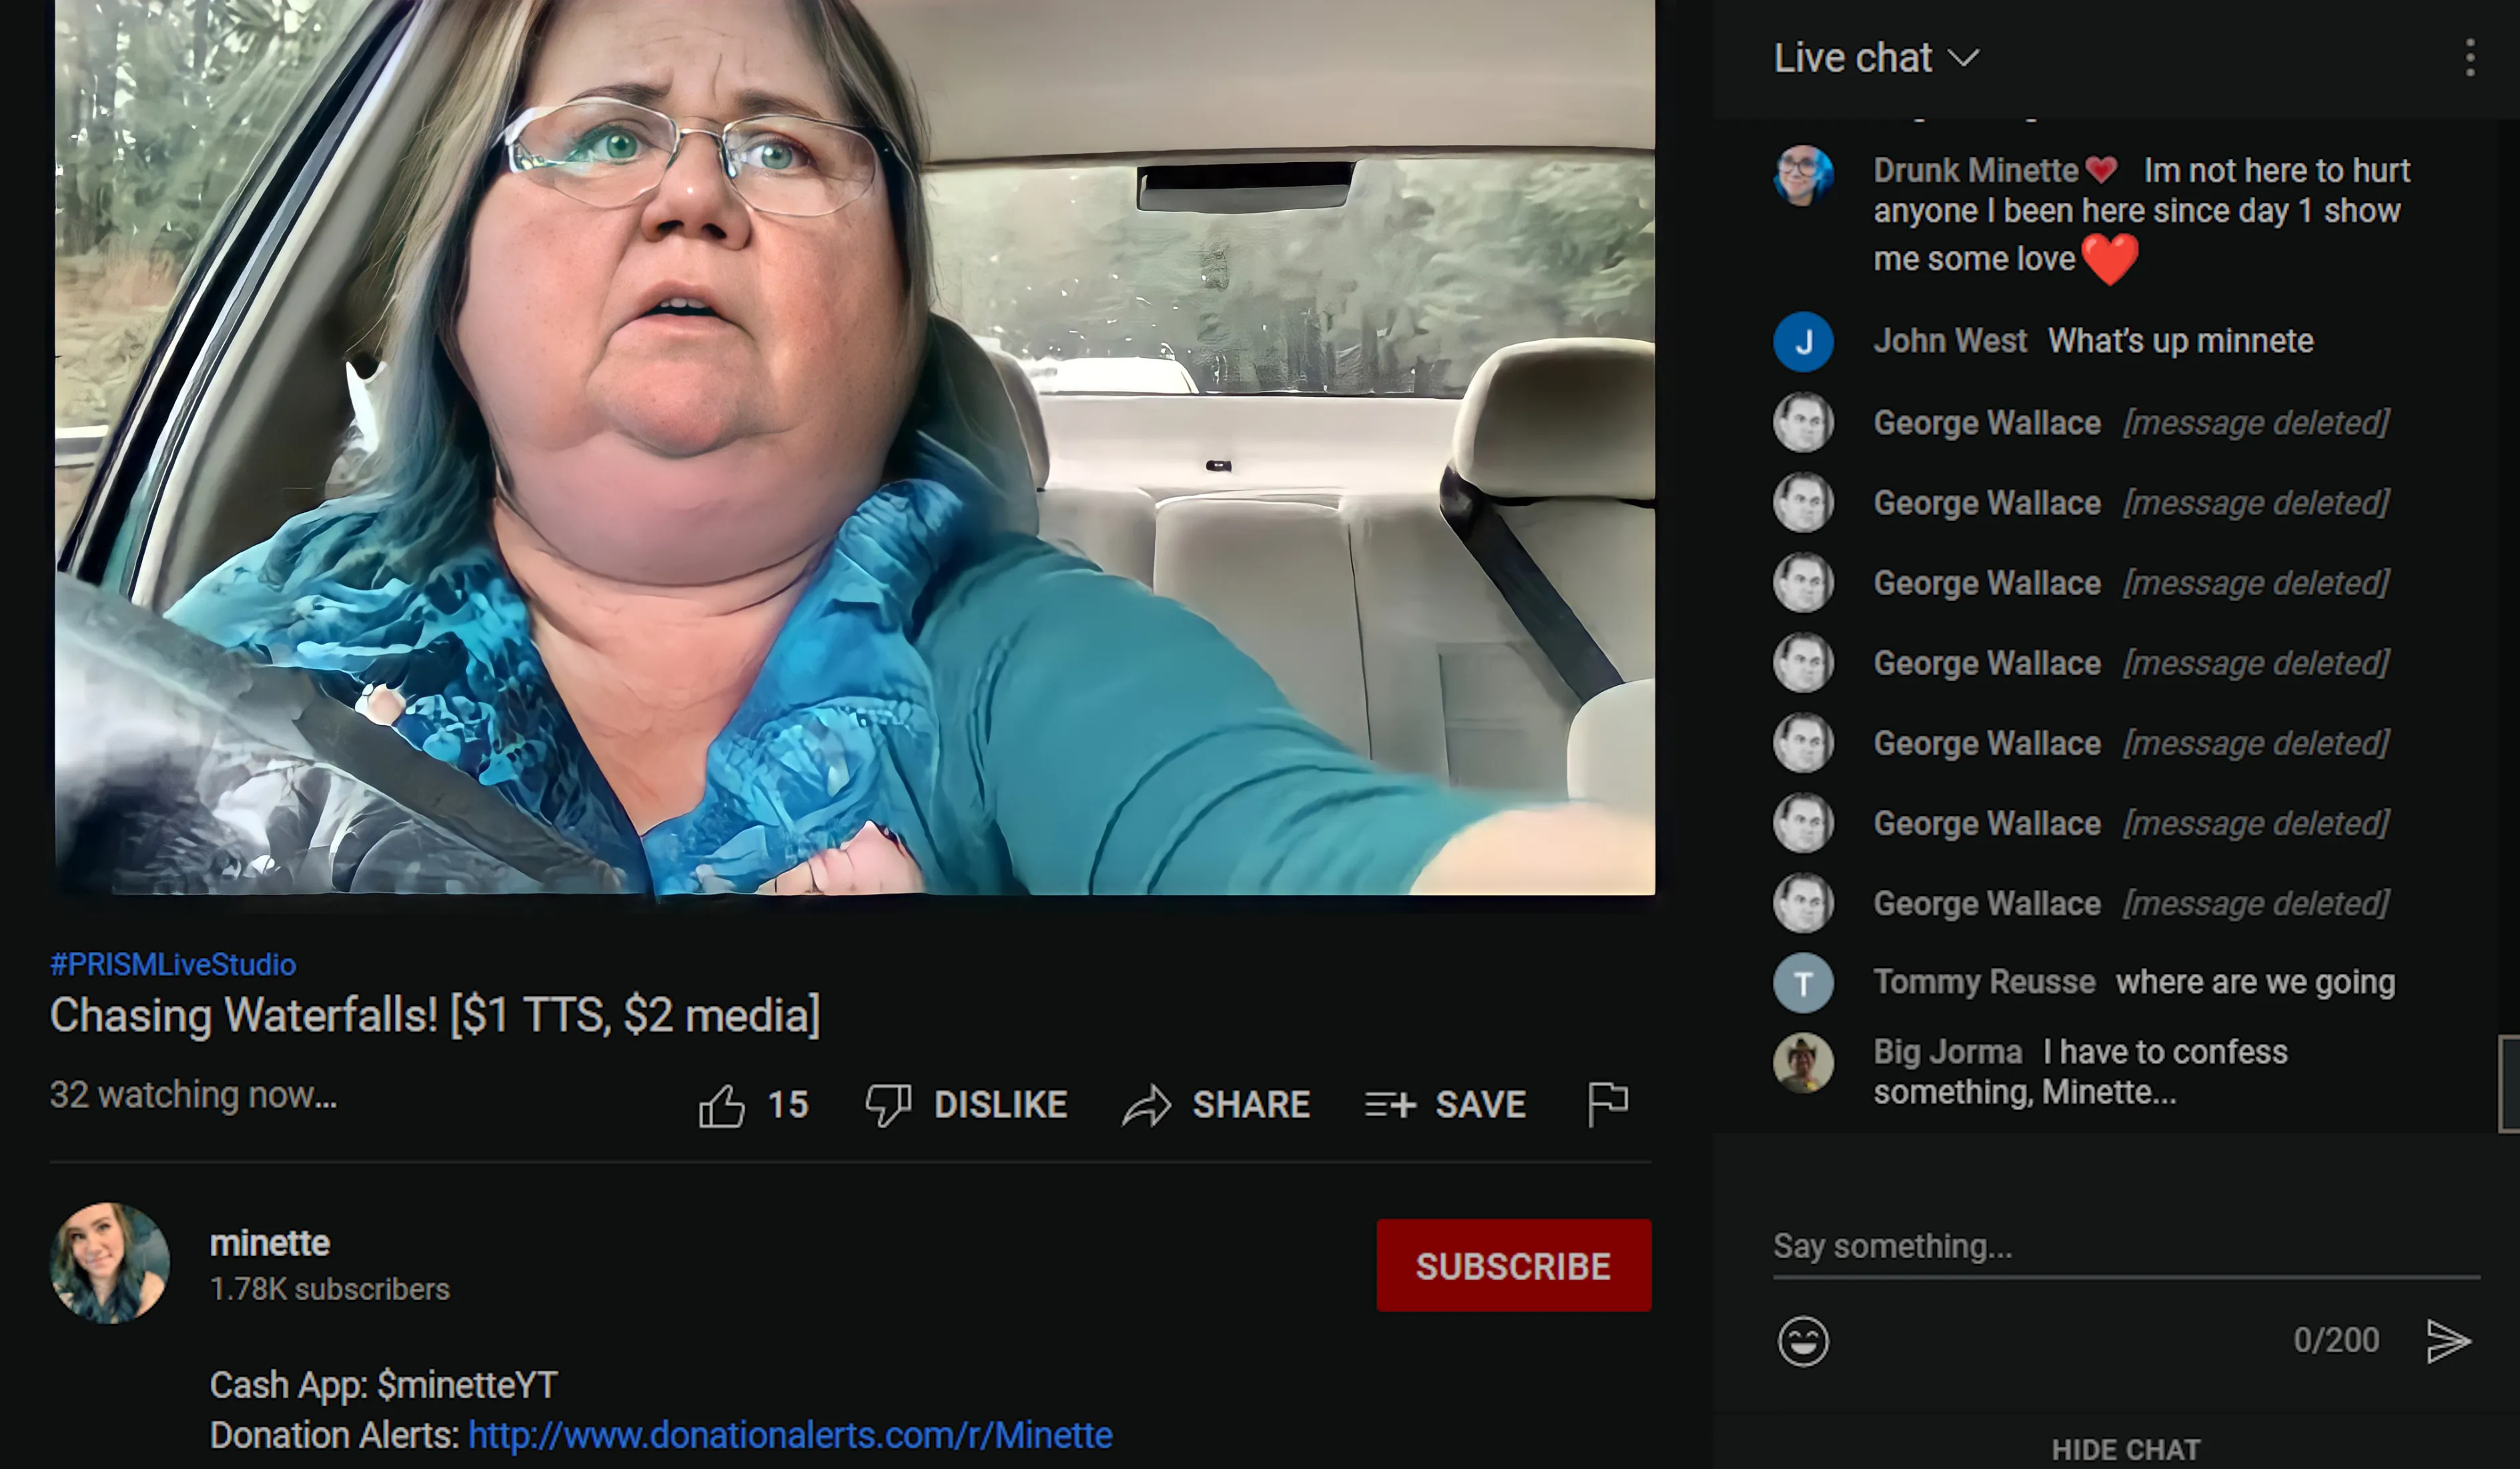Click the flag/report icon
This screenshot has width=2520, height=1469.
1609,1103
